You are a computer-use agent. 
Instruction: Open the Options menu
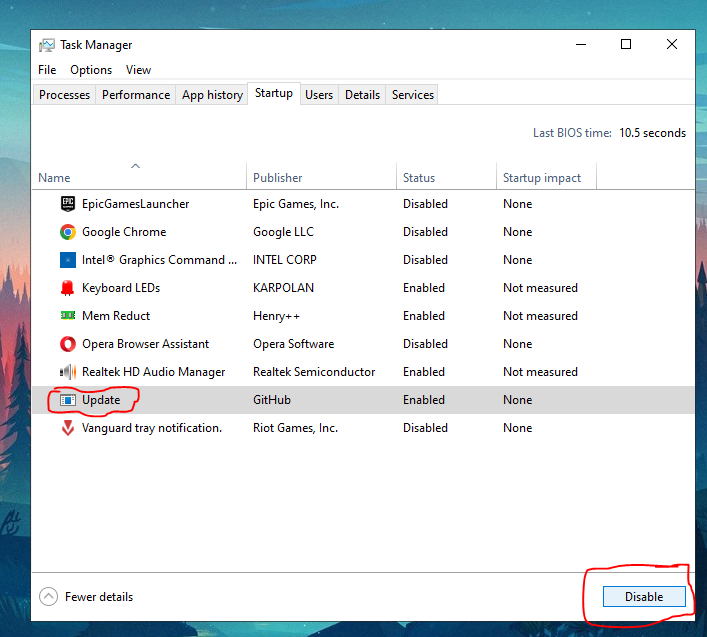pos(91,70)
